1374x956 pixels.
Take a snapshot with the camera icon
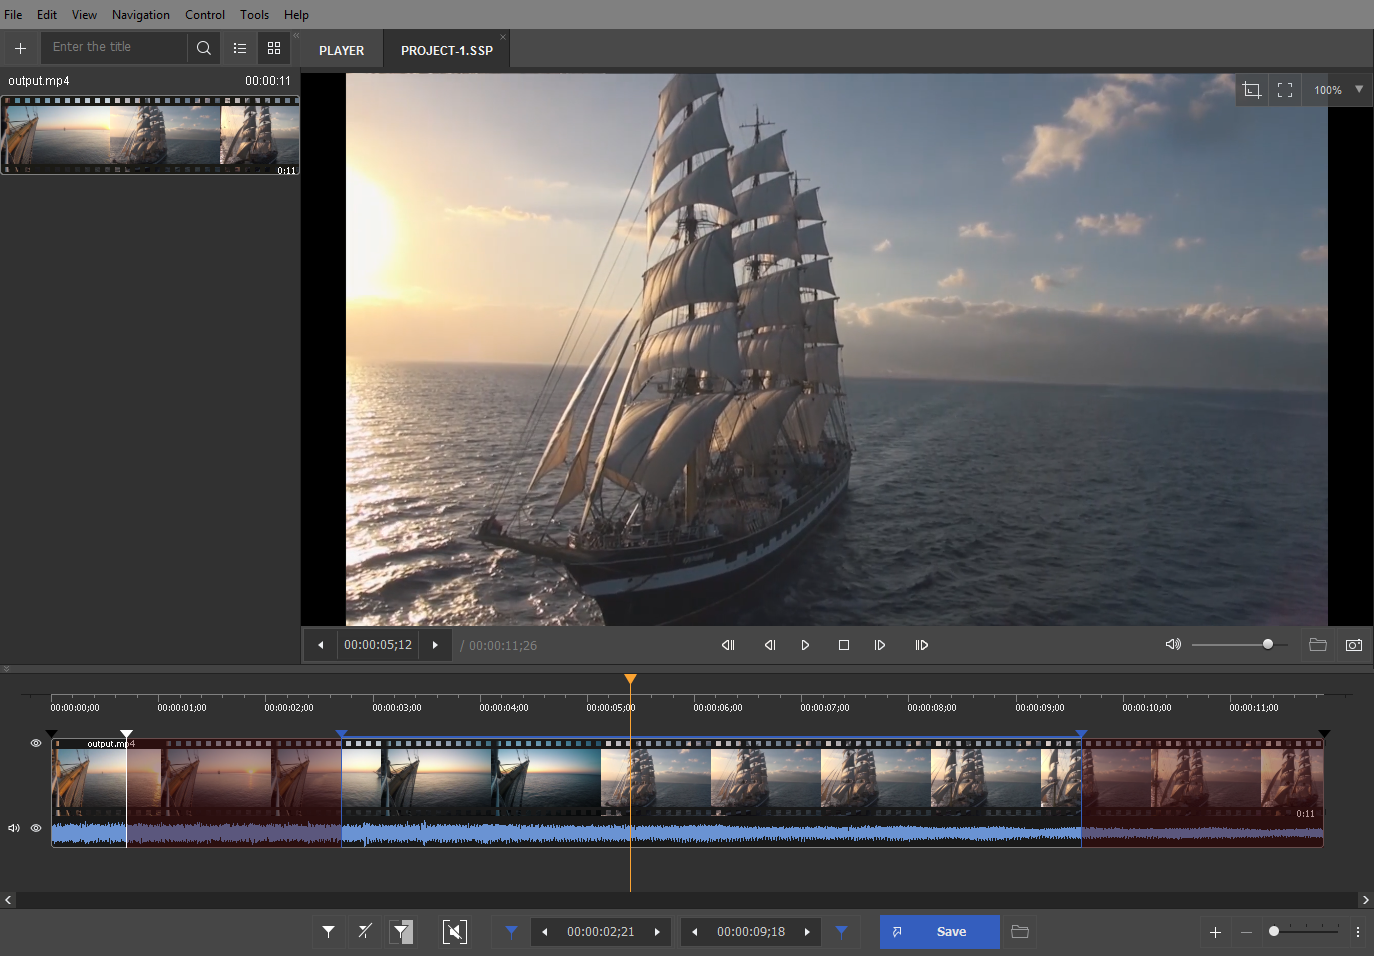point(1354,645)
